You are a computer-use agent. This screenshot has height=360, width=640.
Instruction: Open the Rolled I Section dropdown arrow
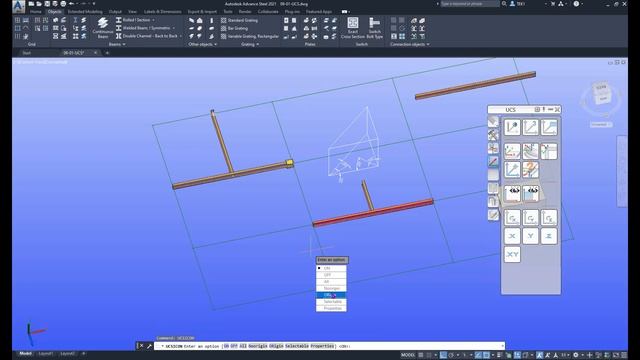[153, 20]
